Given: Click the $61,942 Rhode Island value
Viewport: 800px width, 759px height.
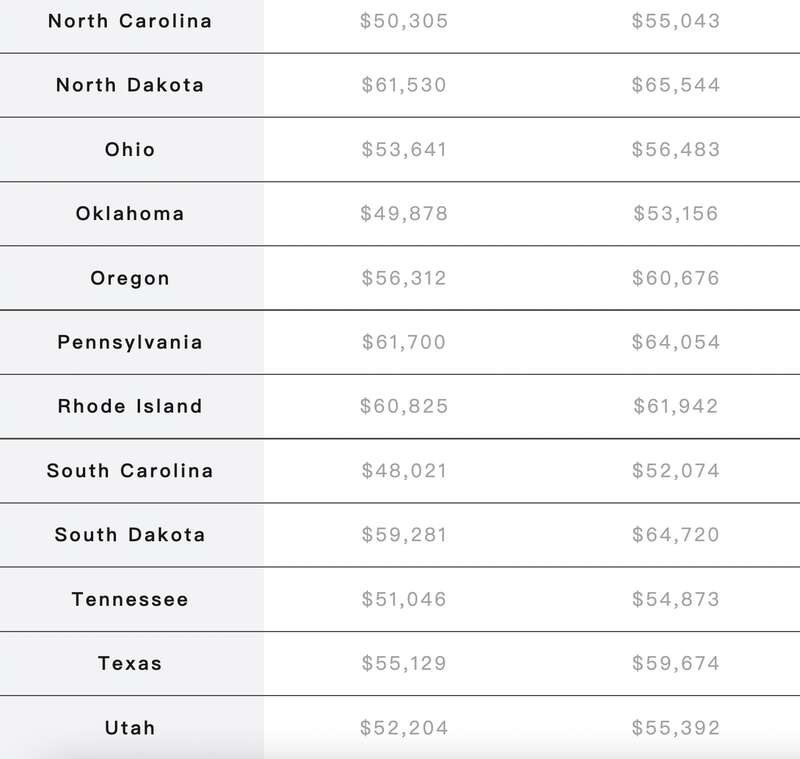Looking at the screenshot, I should click(676, 406).
